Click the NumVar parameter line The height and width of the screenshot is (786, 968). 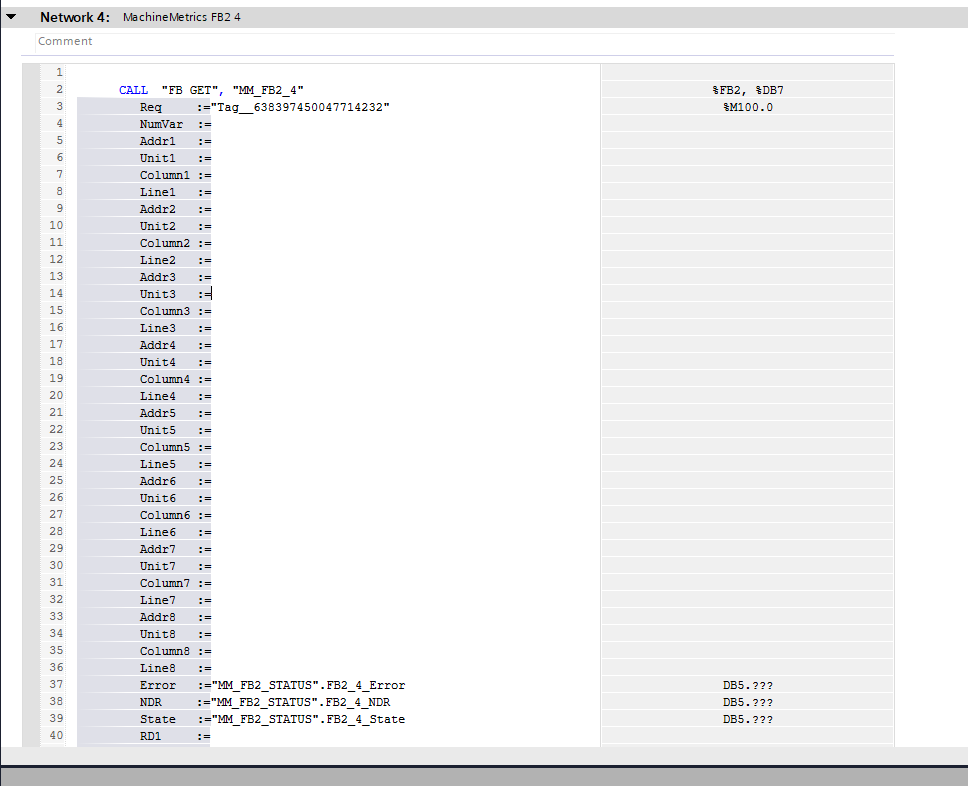pyautogui.click(x=161, y=124)
